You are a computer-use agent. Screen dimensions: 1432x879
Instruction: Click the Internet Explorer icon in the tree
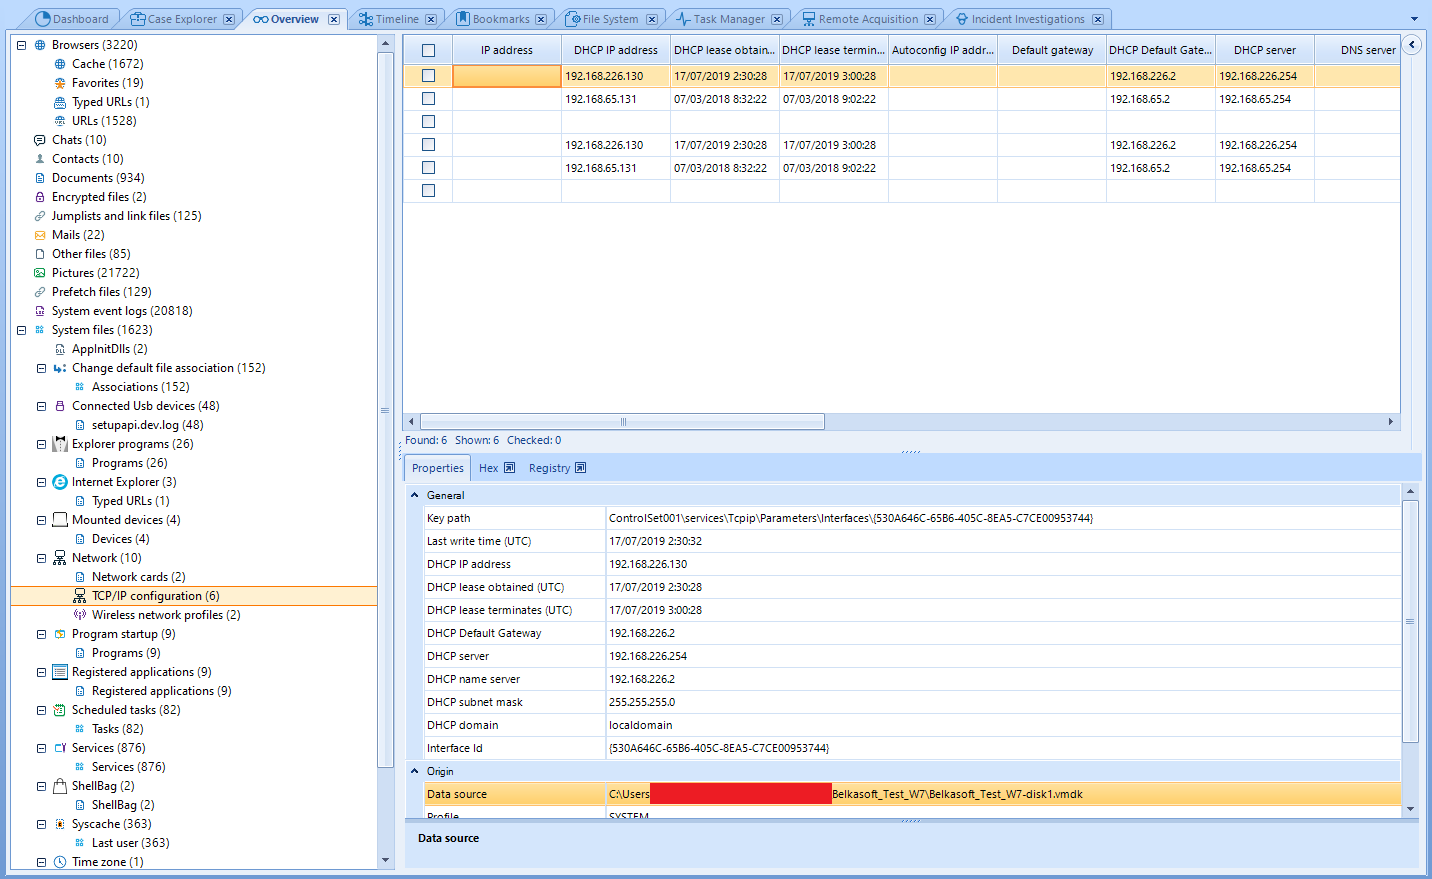[x=60, y=482]
